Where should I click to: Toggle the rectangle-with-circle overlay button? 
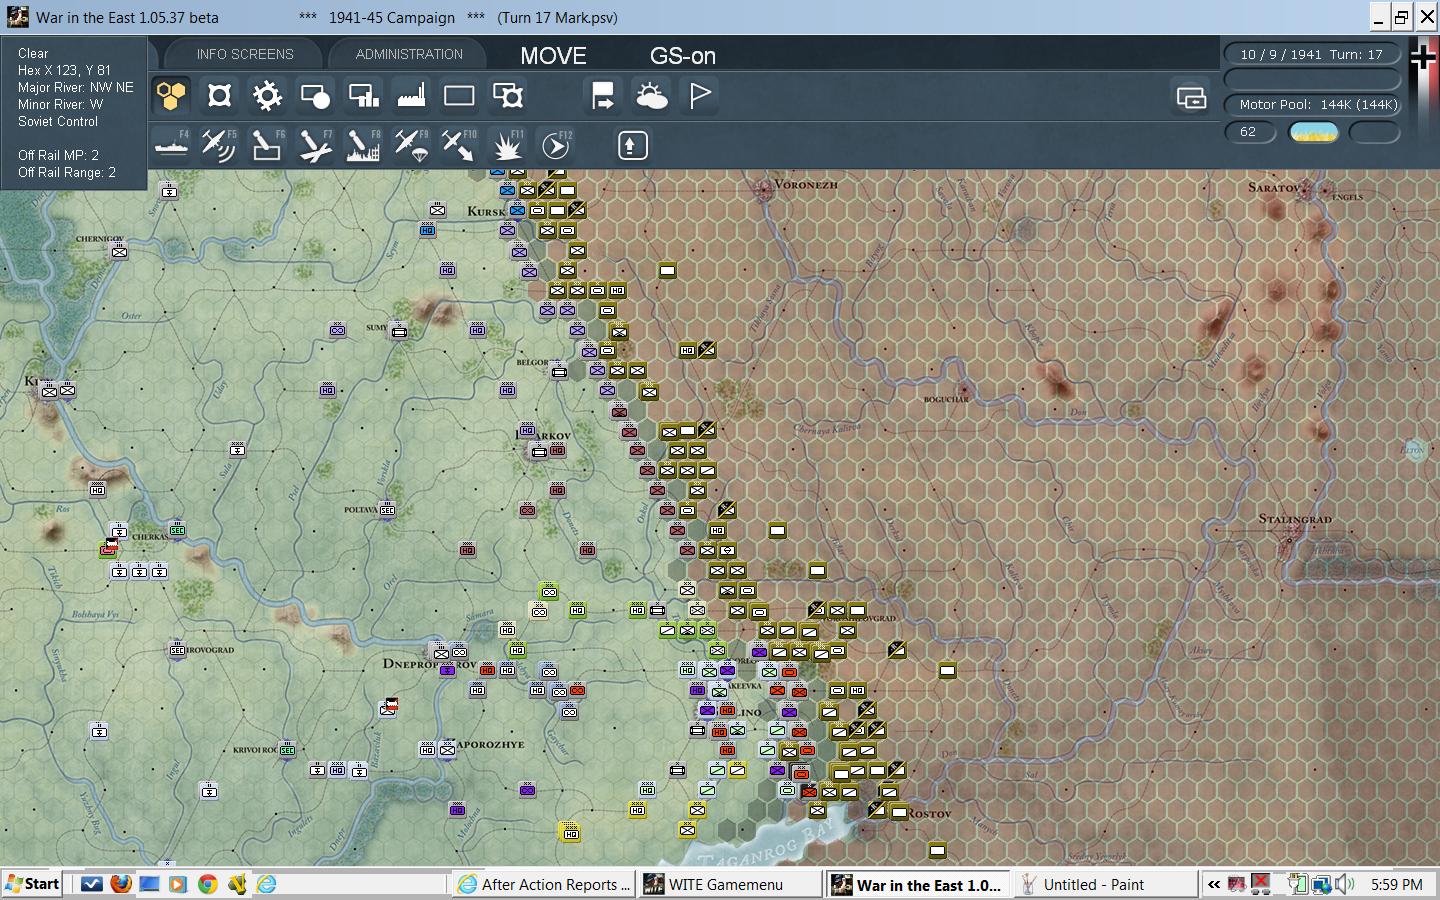point(315,96)
